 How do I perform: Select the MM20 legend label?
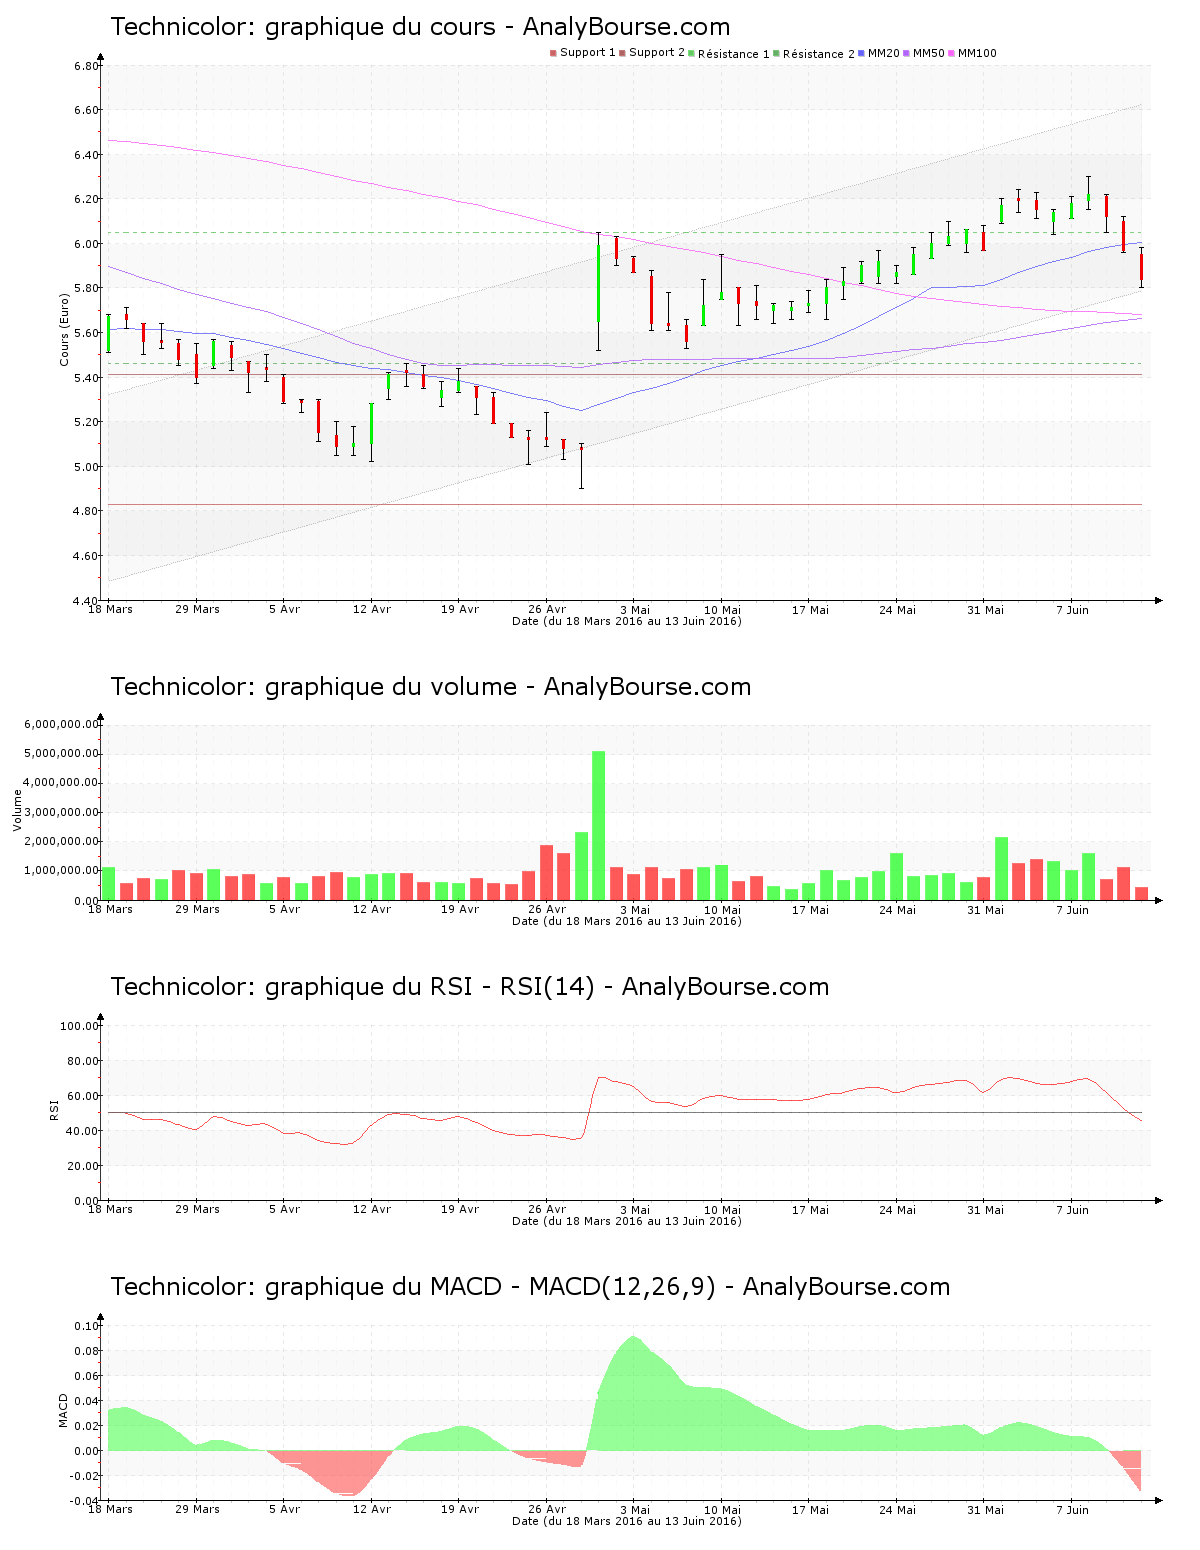point(883,53)
